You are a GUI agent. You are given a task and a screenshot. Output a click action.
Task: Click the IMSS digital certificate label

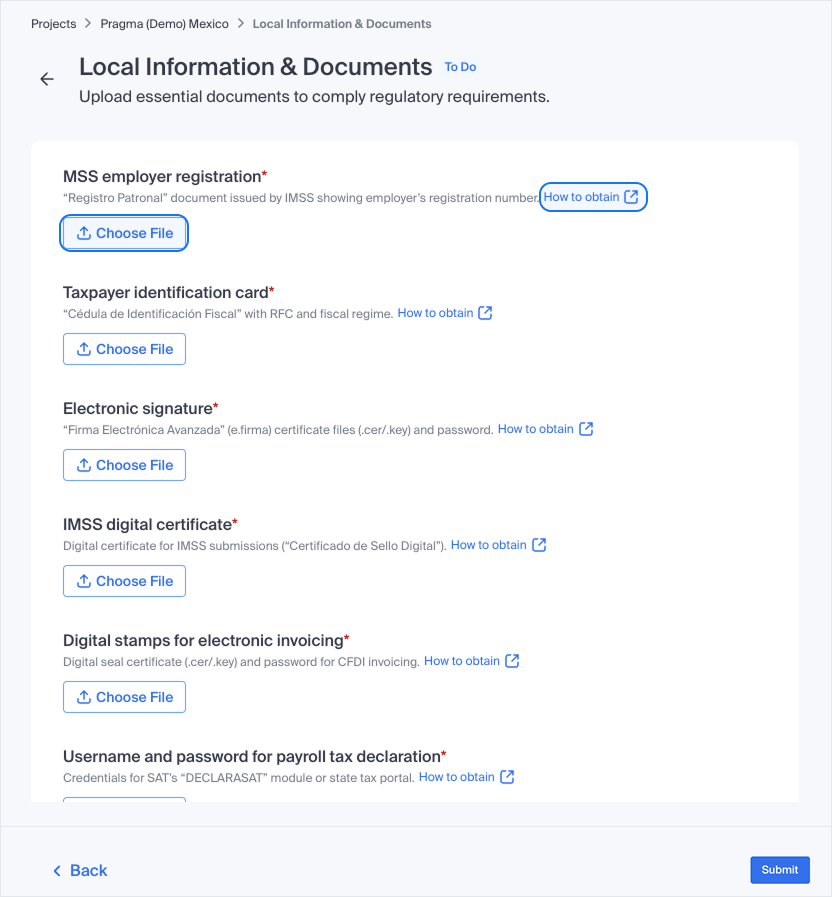[x=150, y=525]
